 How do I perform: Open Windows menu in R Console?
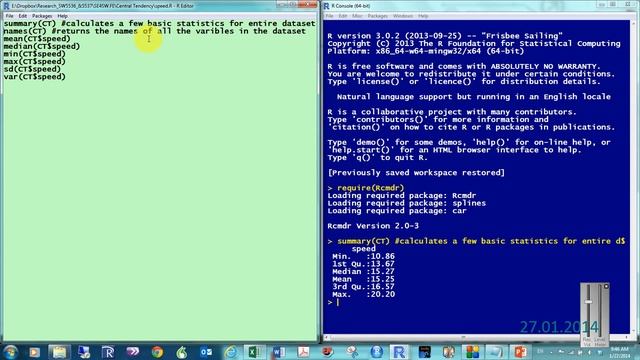point(403,16)
